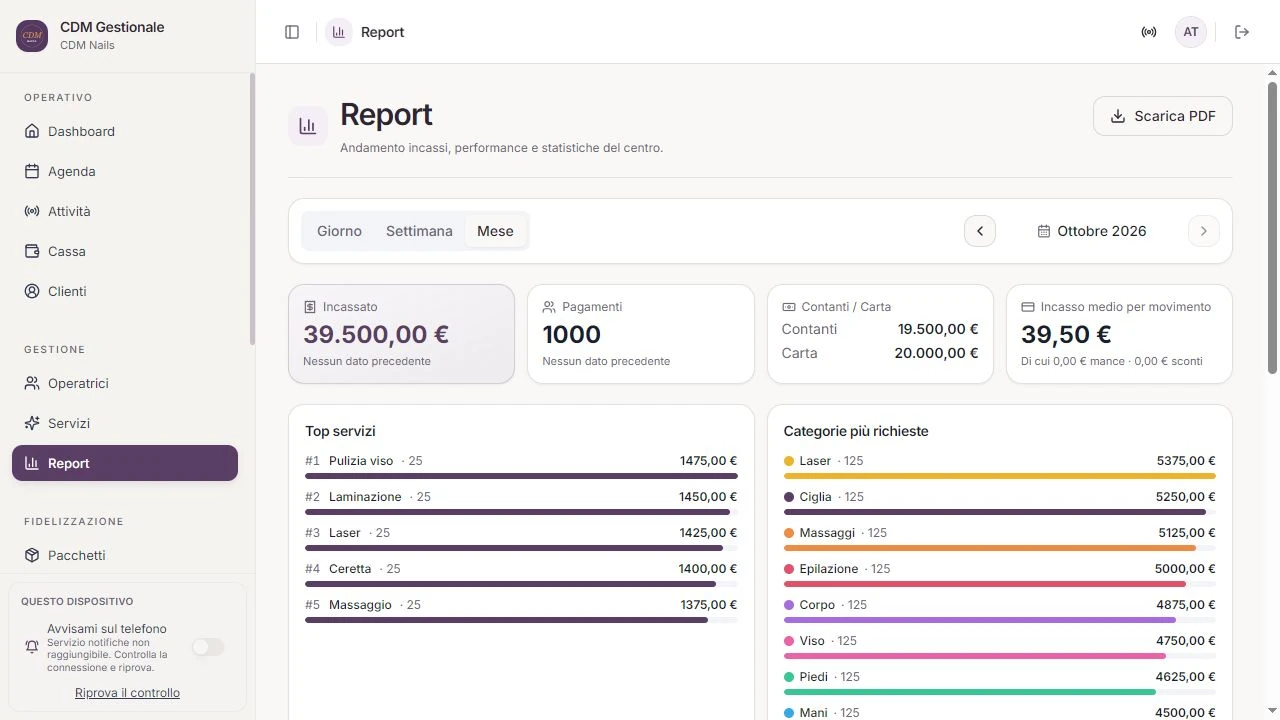
Task: Switch to the Giorno tab
Action: click(x=339, y=231)
